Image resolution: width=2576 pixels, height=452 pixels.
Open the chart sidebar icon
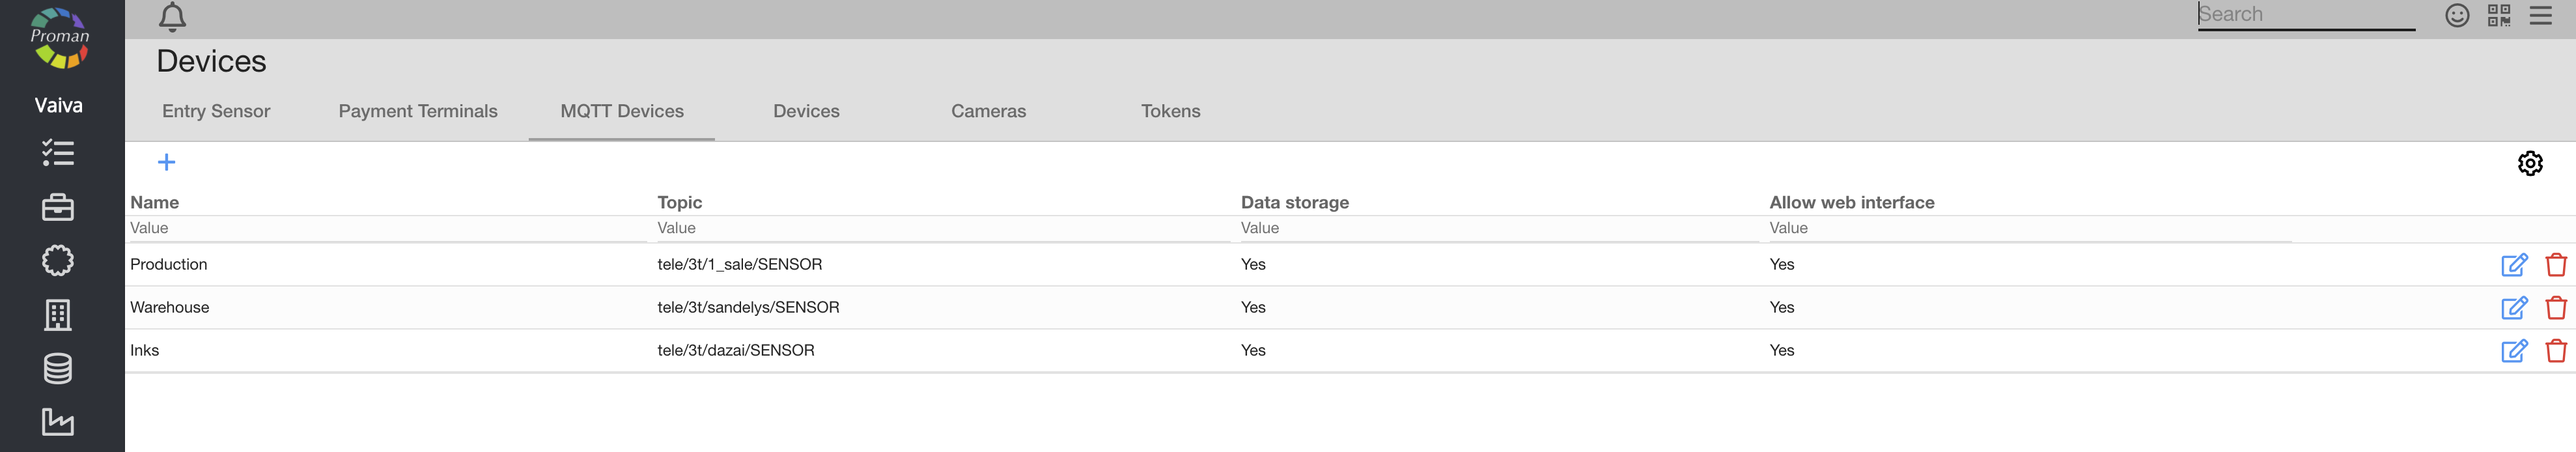(x=58, y=422)
